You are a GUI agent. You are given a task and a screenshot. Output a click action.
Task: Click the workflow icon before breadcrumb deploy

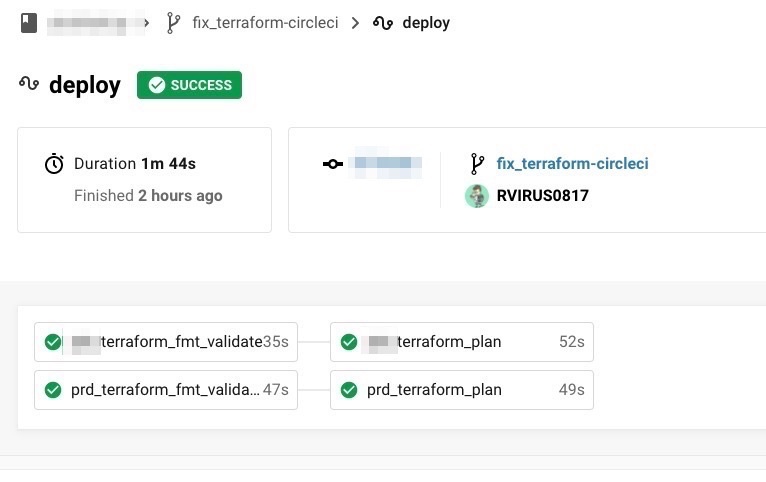[382, 22]
